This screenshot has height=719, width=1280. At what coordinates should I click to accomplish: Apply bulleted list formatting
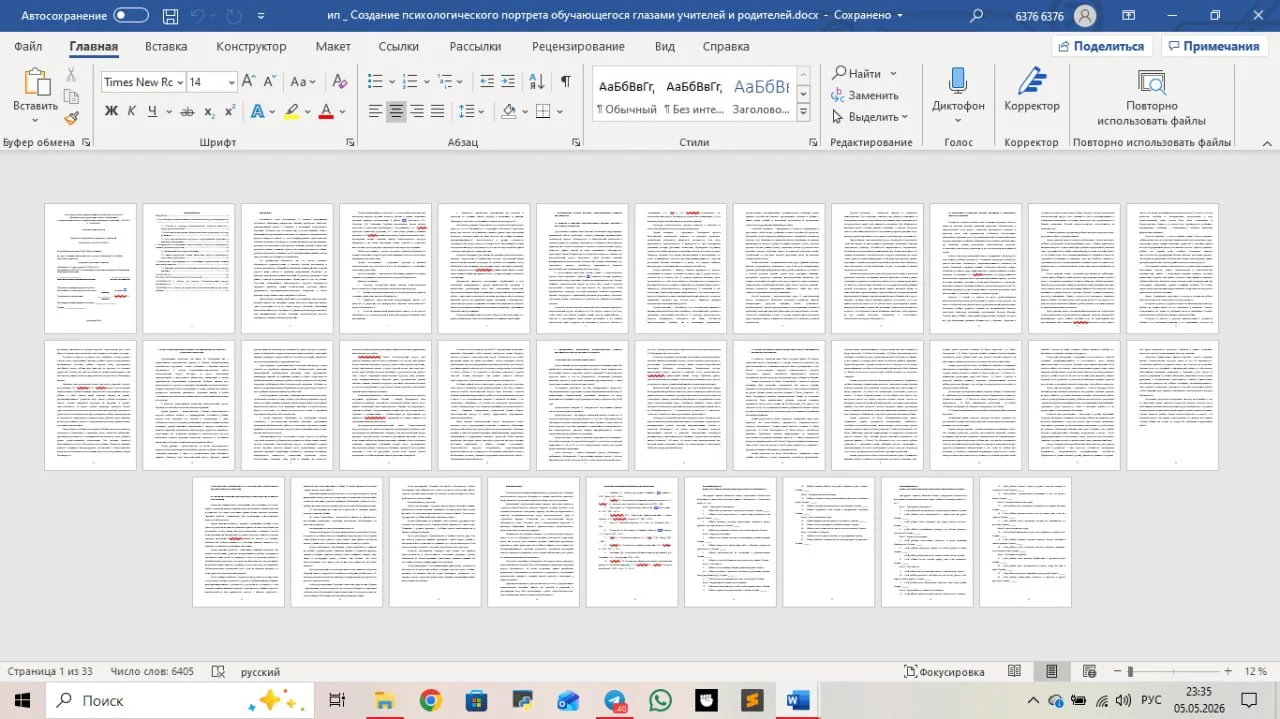(x=375, y=81)
